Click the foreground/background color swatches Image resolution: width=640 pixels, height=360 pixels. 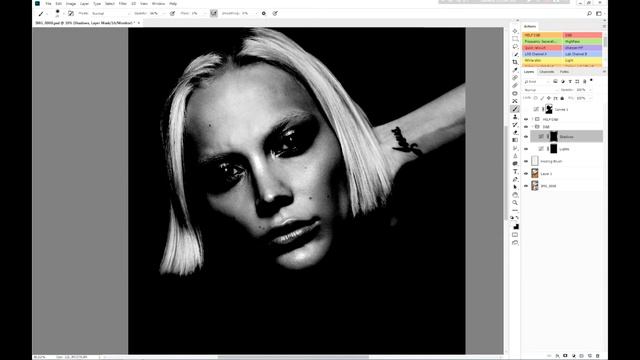pos(516,227)
